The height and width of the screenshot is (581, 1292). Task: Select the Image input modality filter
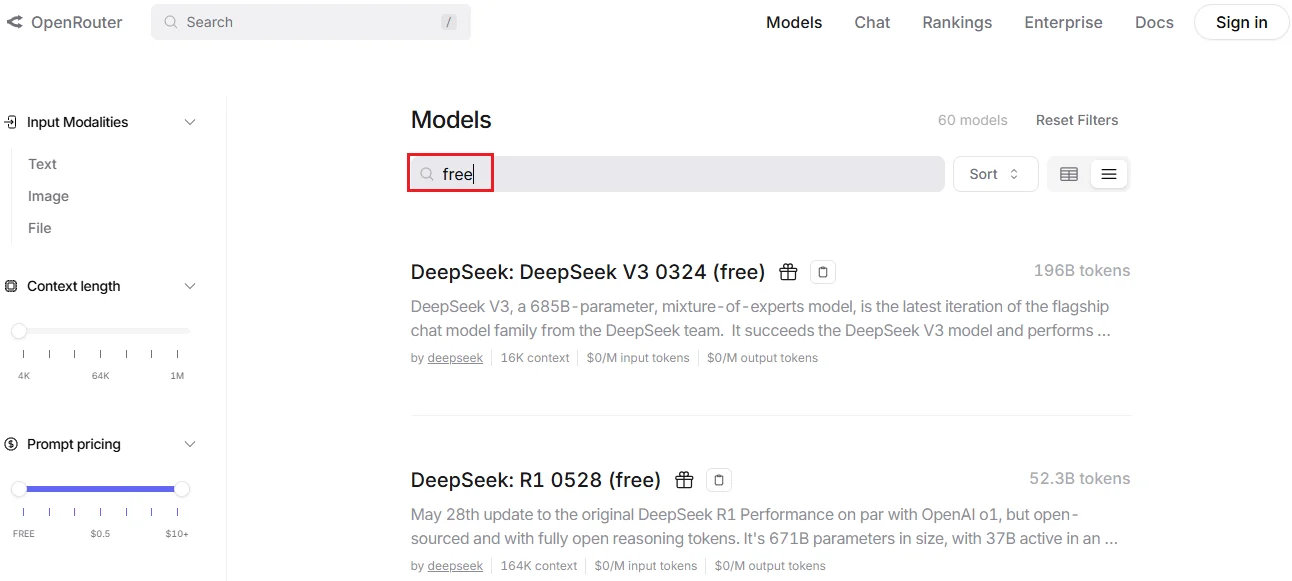[x=48, y=196]
